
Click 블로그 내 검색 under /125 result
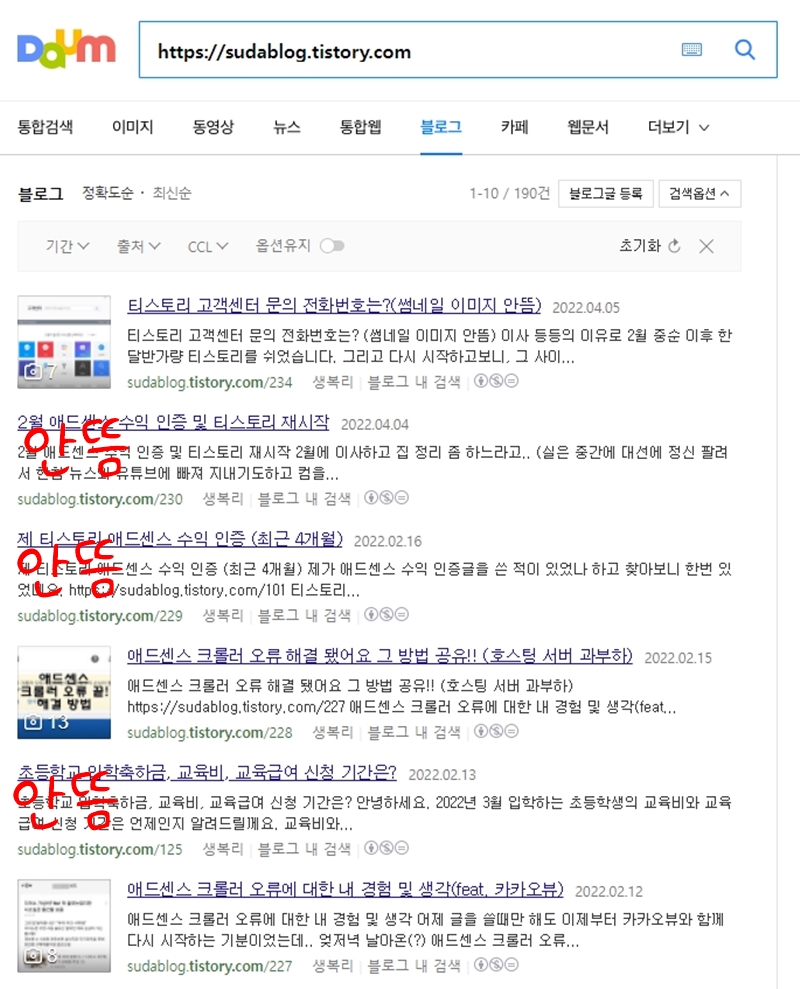[x=304, y=848]
